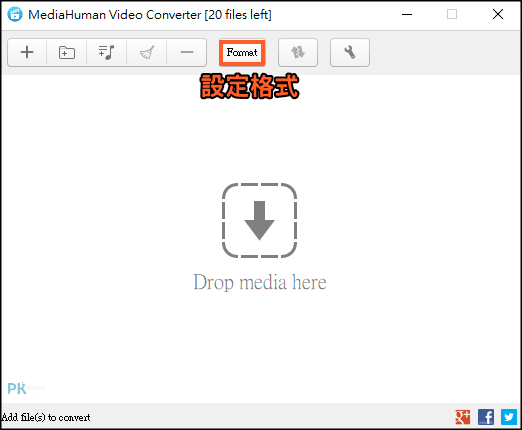Open the Twitter share icon
The image size is (522, 430).
click(x=509, y=417)
